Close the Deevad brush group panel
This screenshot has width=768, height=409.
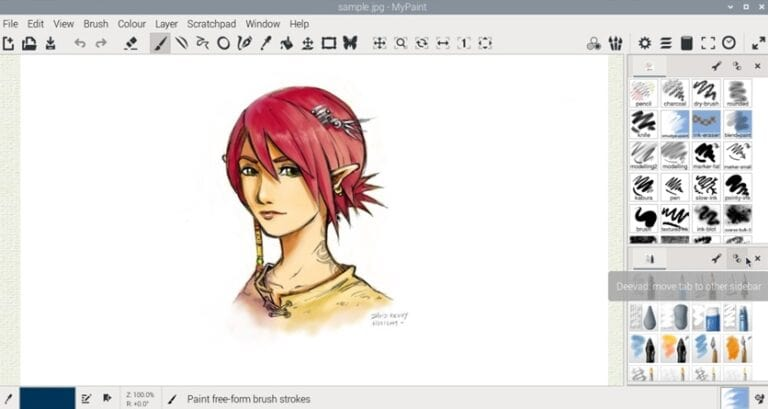pyautogui.click(x=758, y=258)
